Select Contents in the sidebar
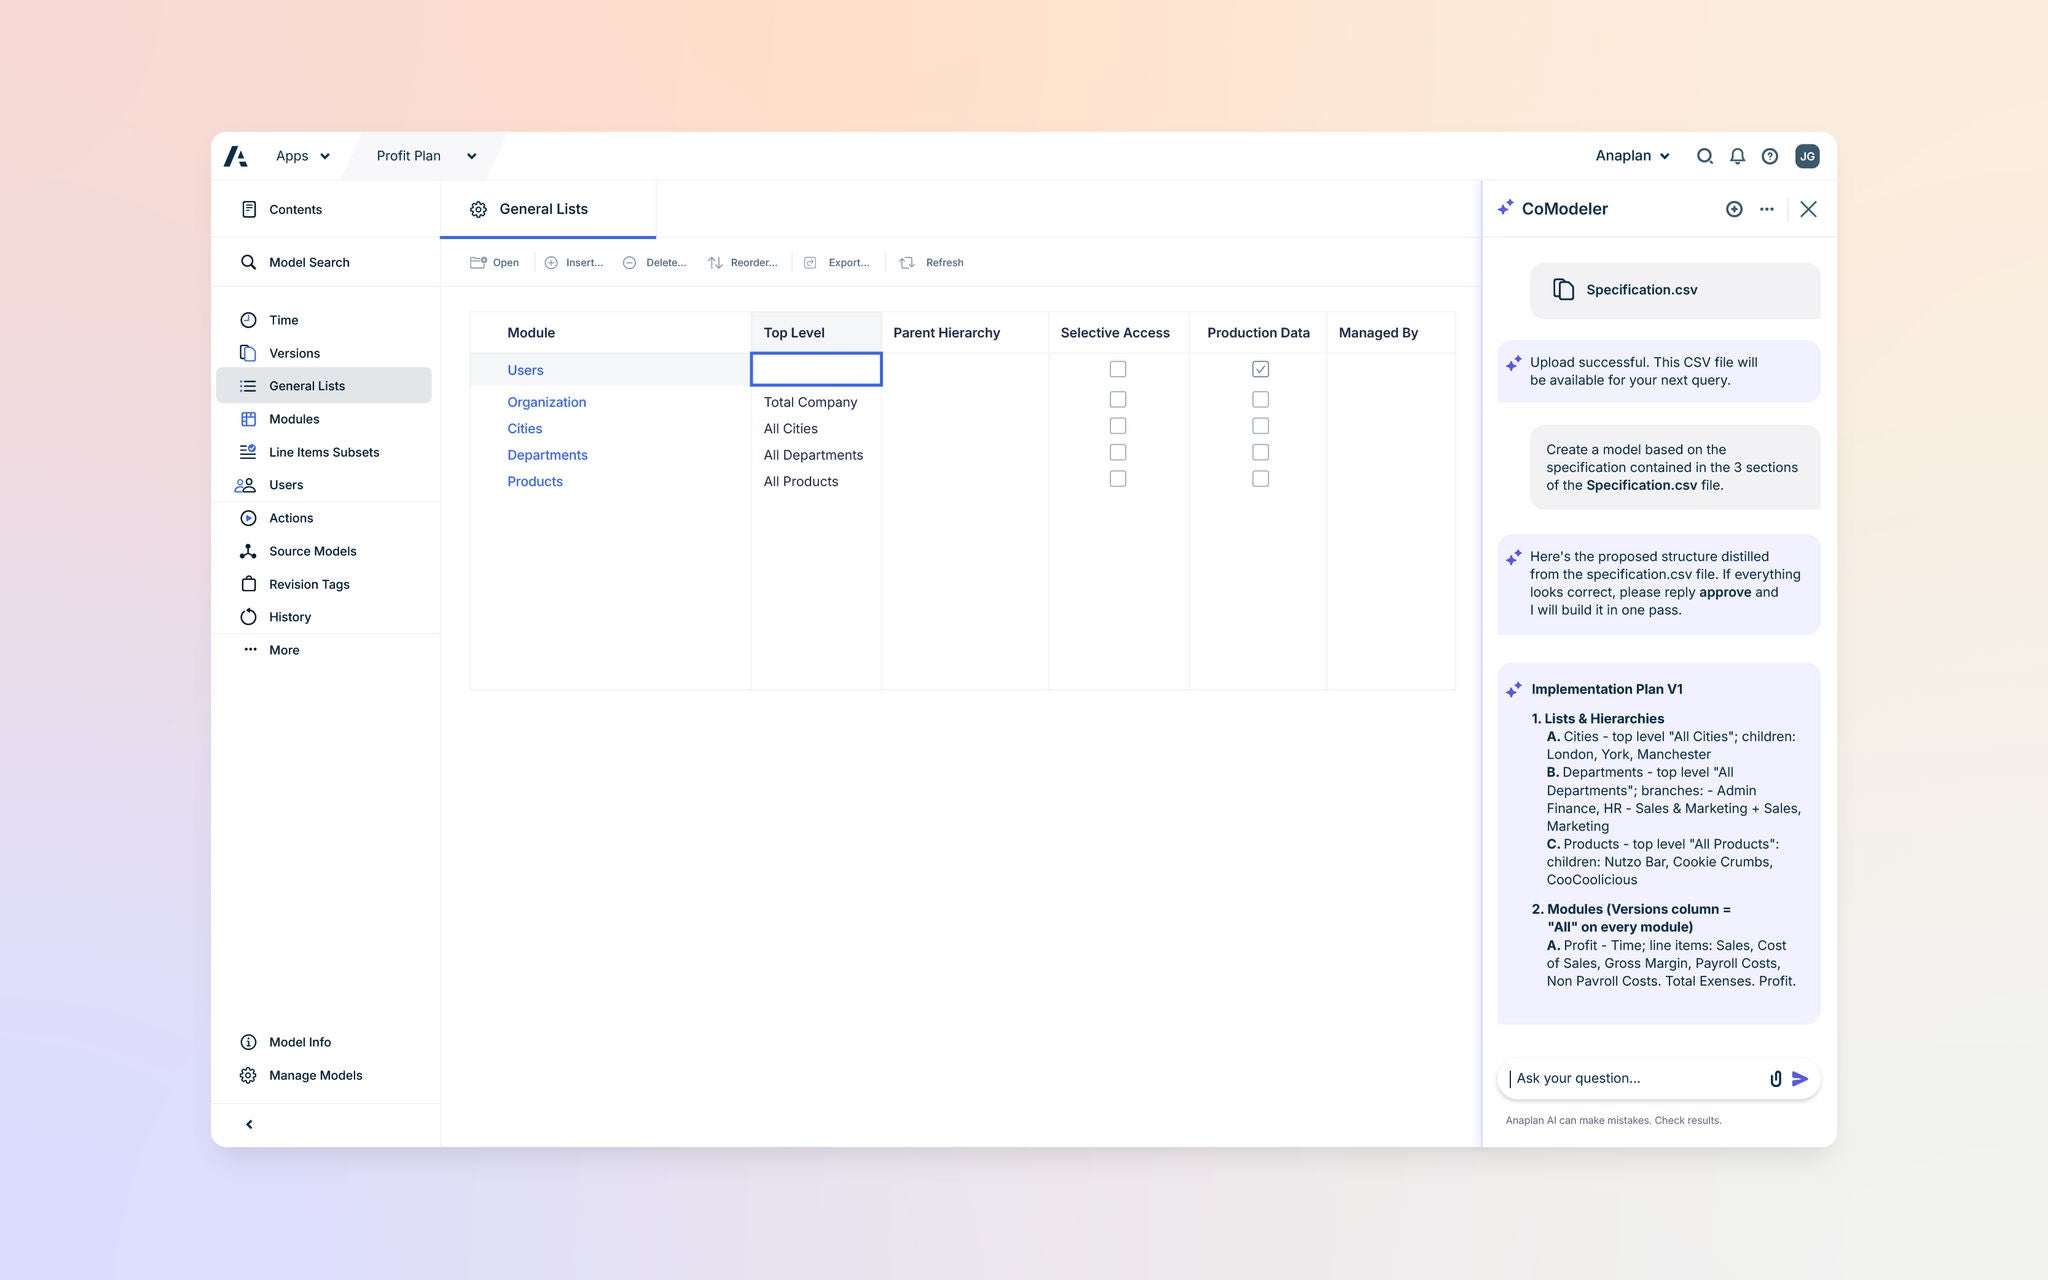The height and width of the screenshot is (1280, 2048). click(x=295, y=209)
